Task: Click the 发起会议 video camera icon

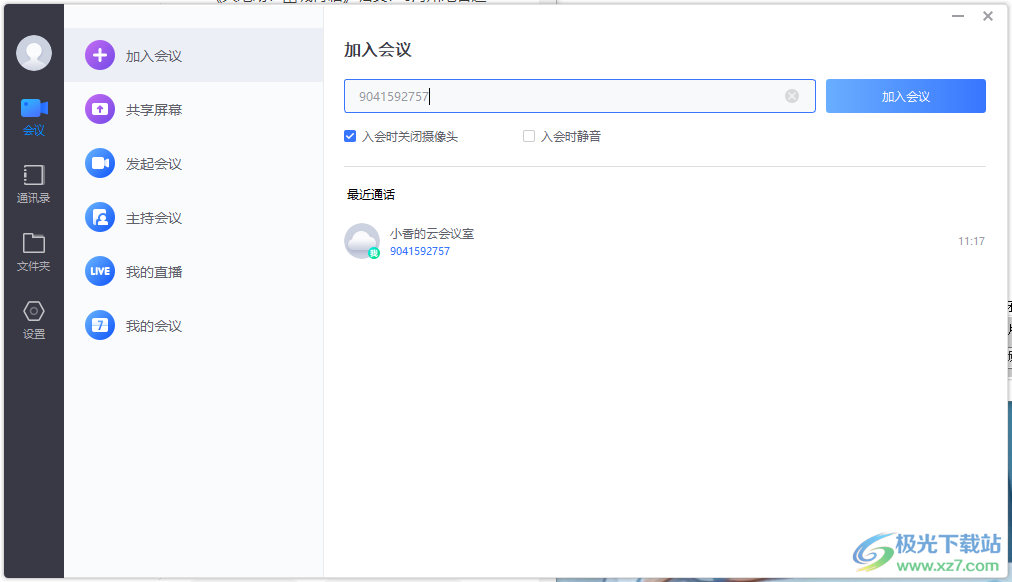Action: tap(100, 163)
